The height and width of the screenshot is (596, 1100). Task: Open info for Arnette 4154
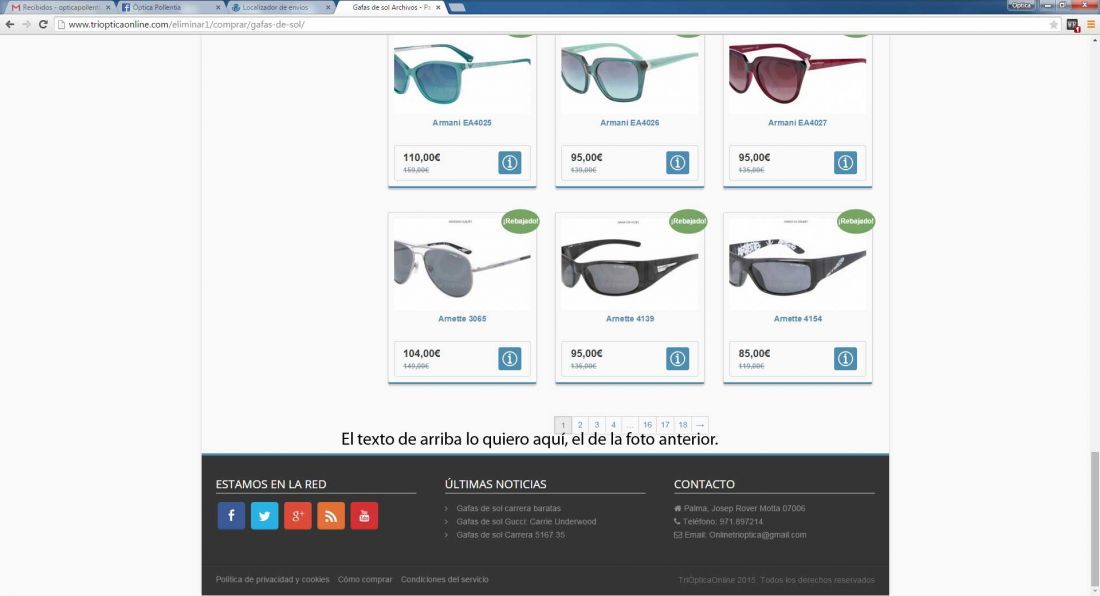coord(845,358)
